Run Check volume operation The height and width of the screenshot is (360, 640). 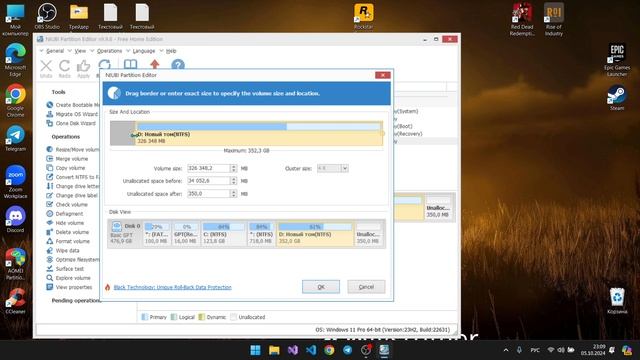[67, 204]
